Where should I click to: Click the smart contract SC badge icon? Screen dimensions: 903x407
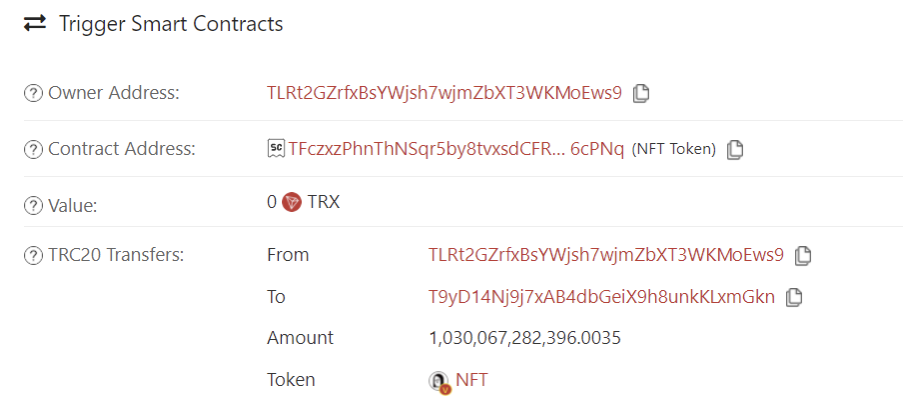click(x=276, y=149)
